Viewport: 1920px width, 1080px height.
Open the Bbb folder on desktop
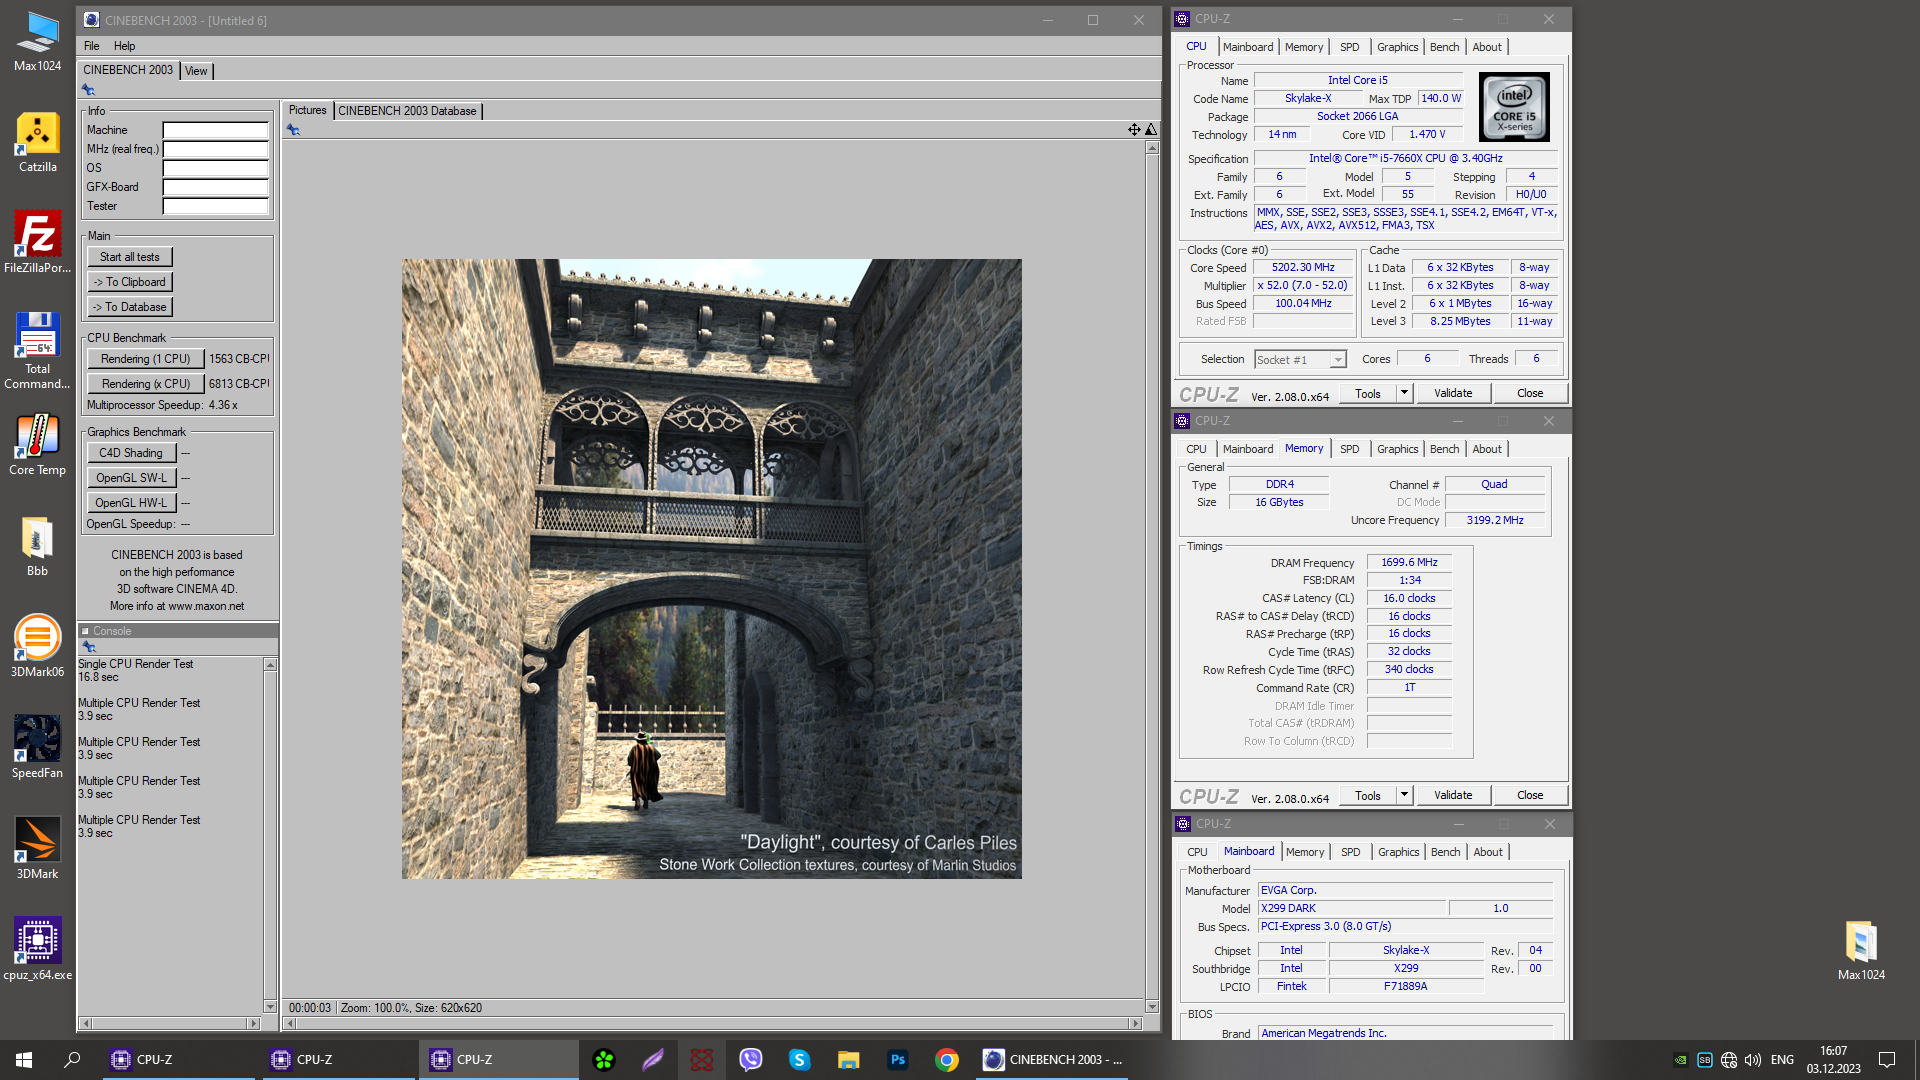pos(37,547)
